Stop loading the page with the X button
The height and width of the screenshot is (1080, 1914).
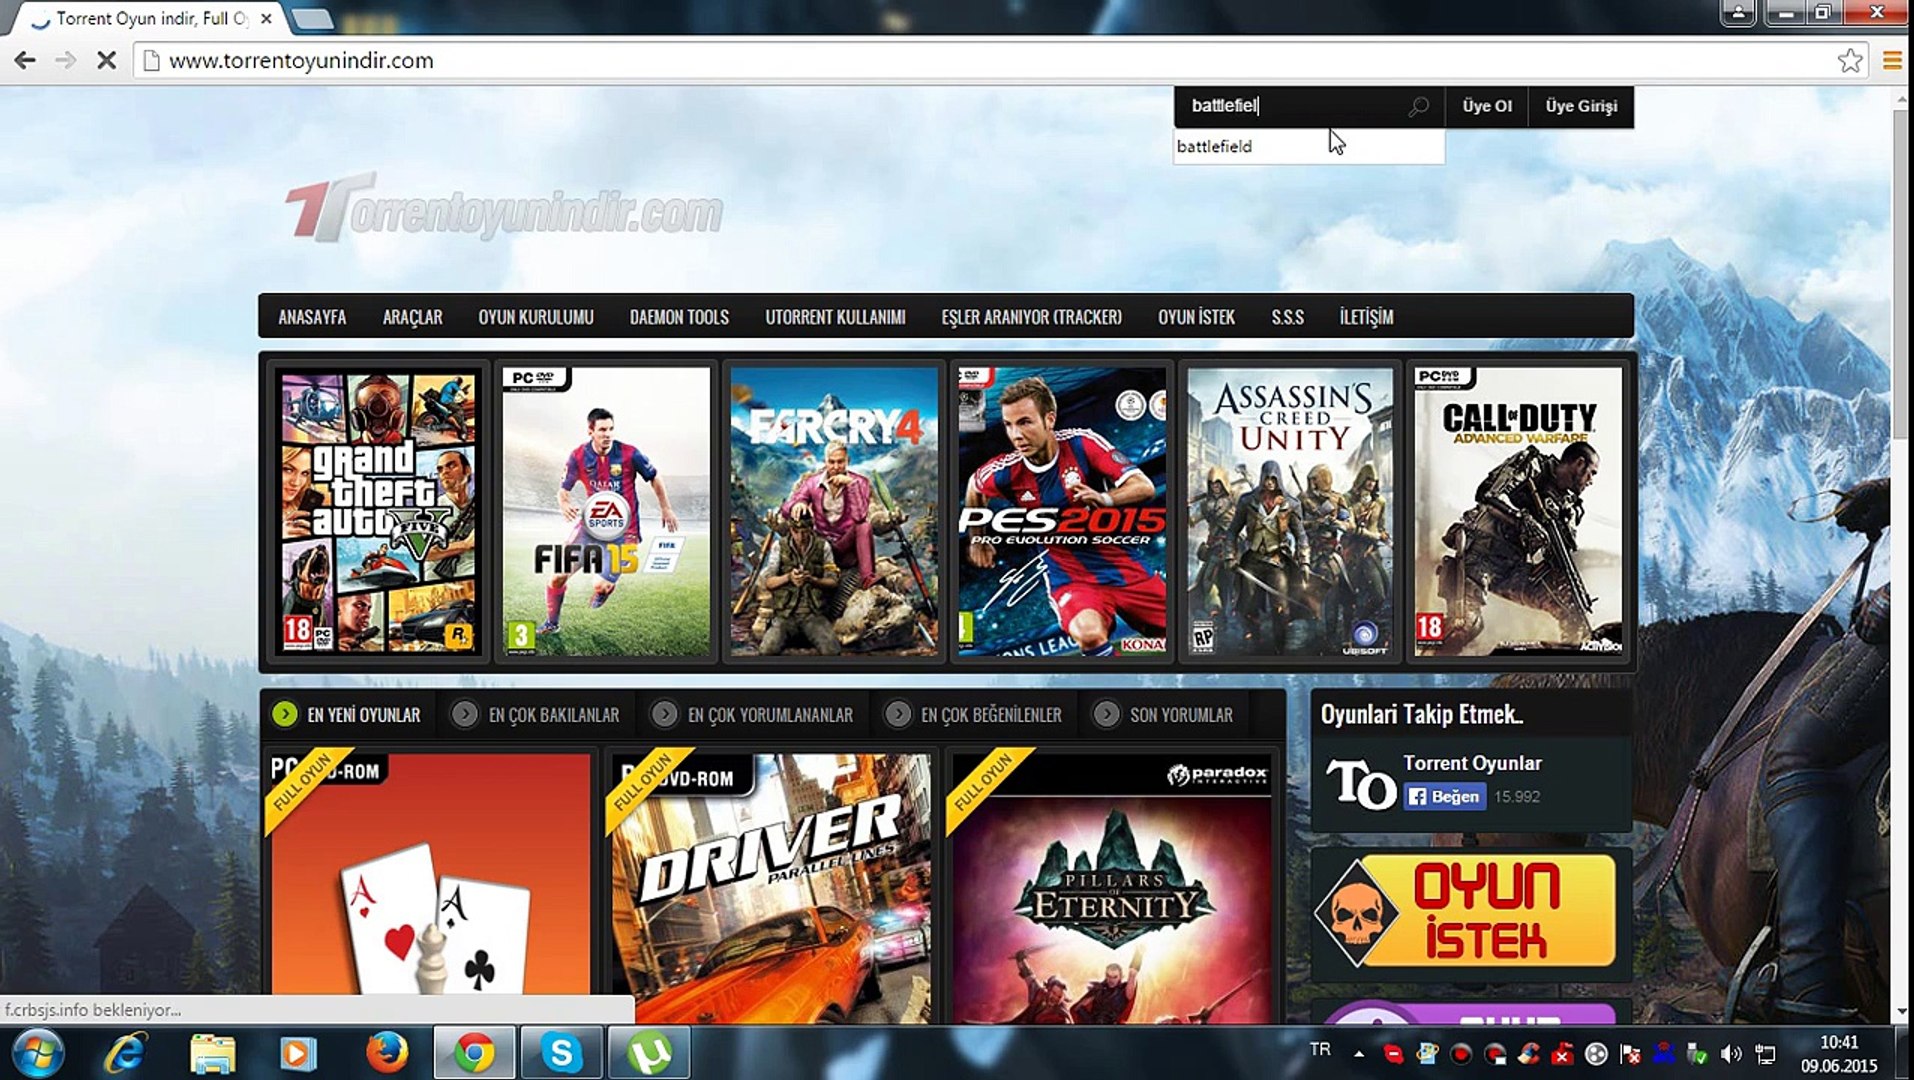(x=106, y=61)
